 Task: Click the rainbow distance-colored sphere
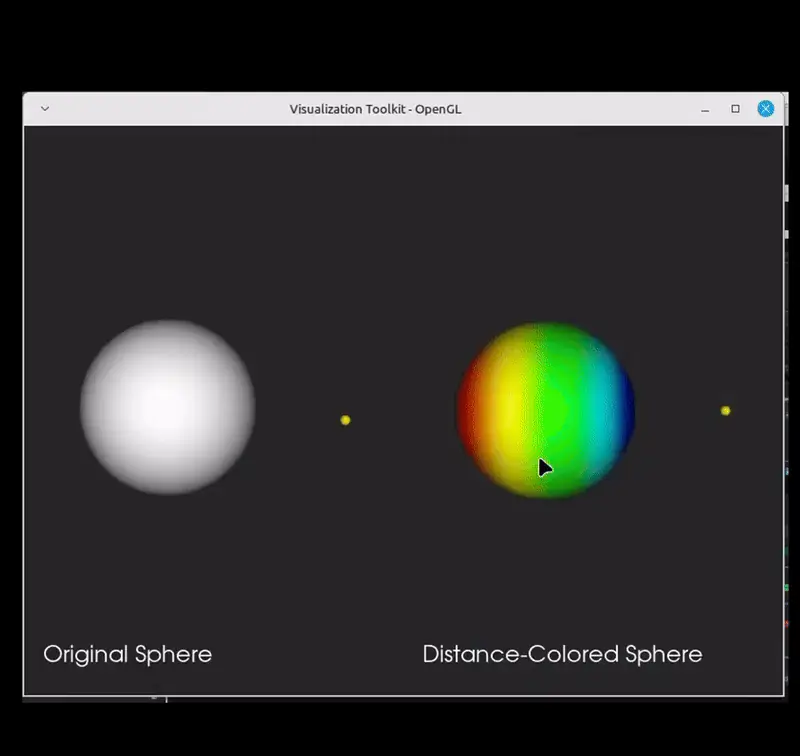[x=546, y=410]
